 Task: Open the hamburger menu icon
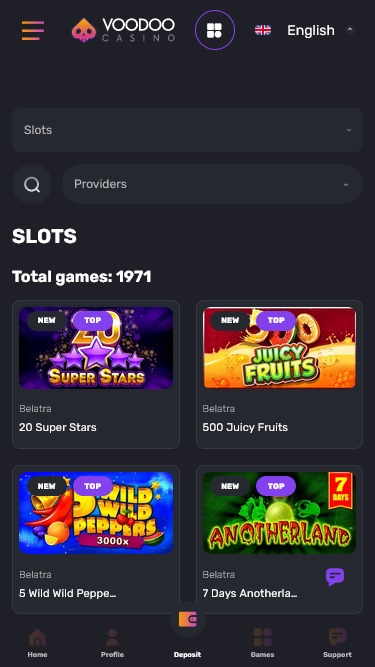click(x=33, y=30)
